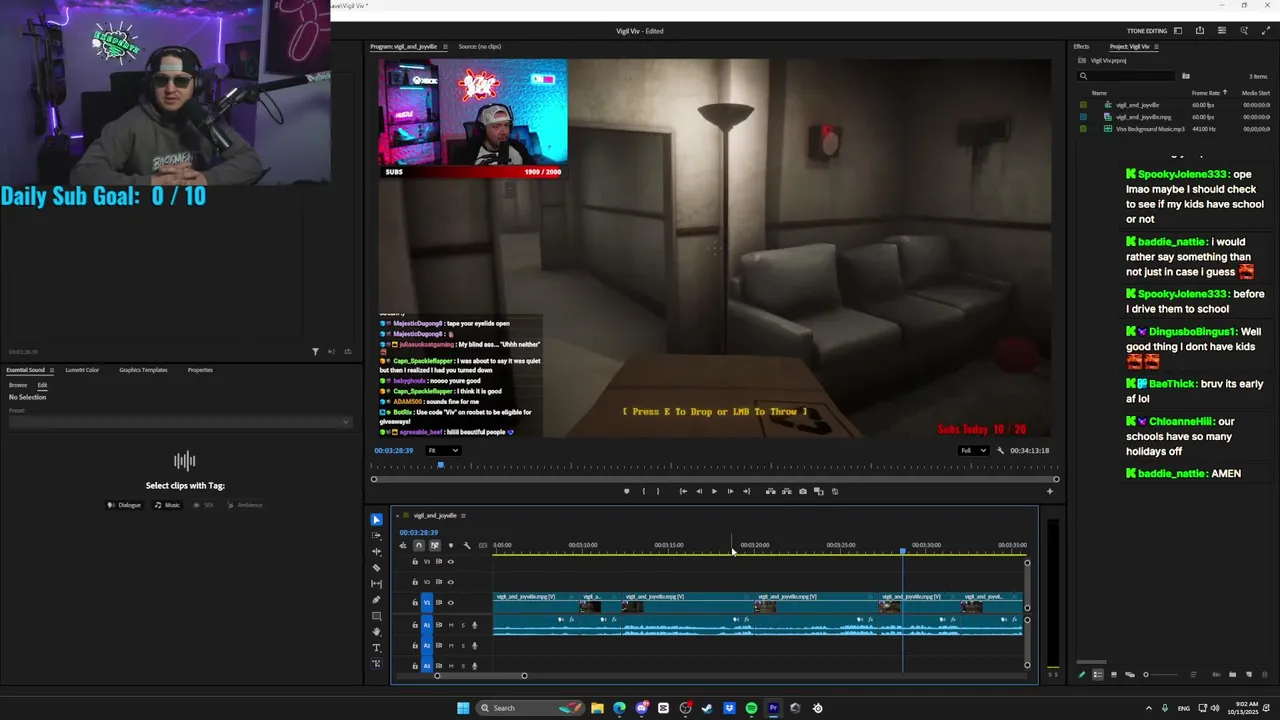Switch to the Lumetri Color tab

[82, 370]
